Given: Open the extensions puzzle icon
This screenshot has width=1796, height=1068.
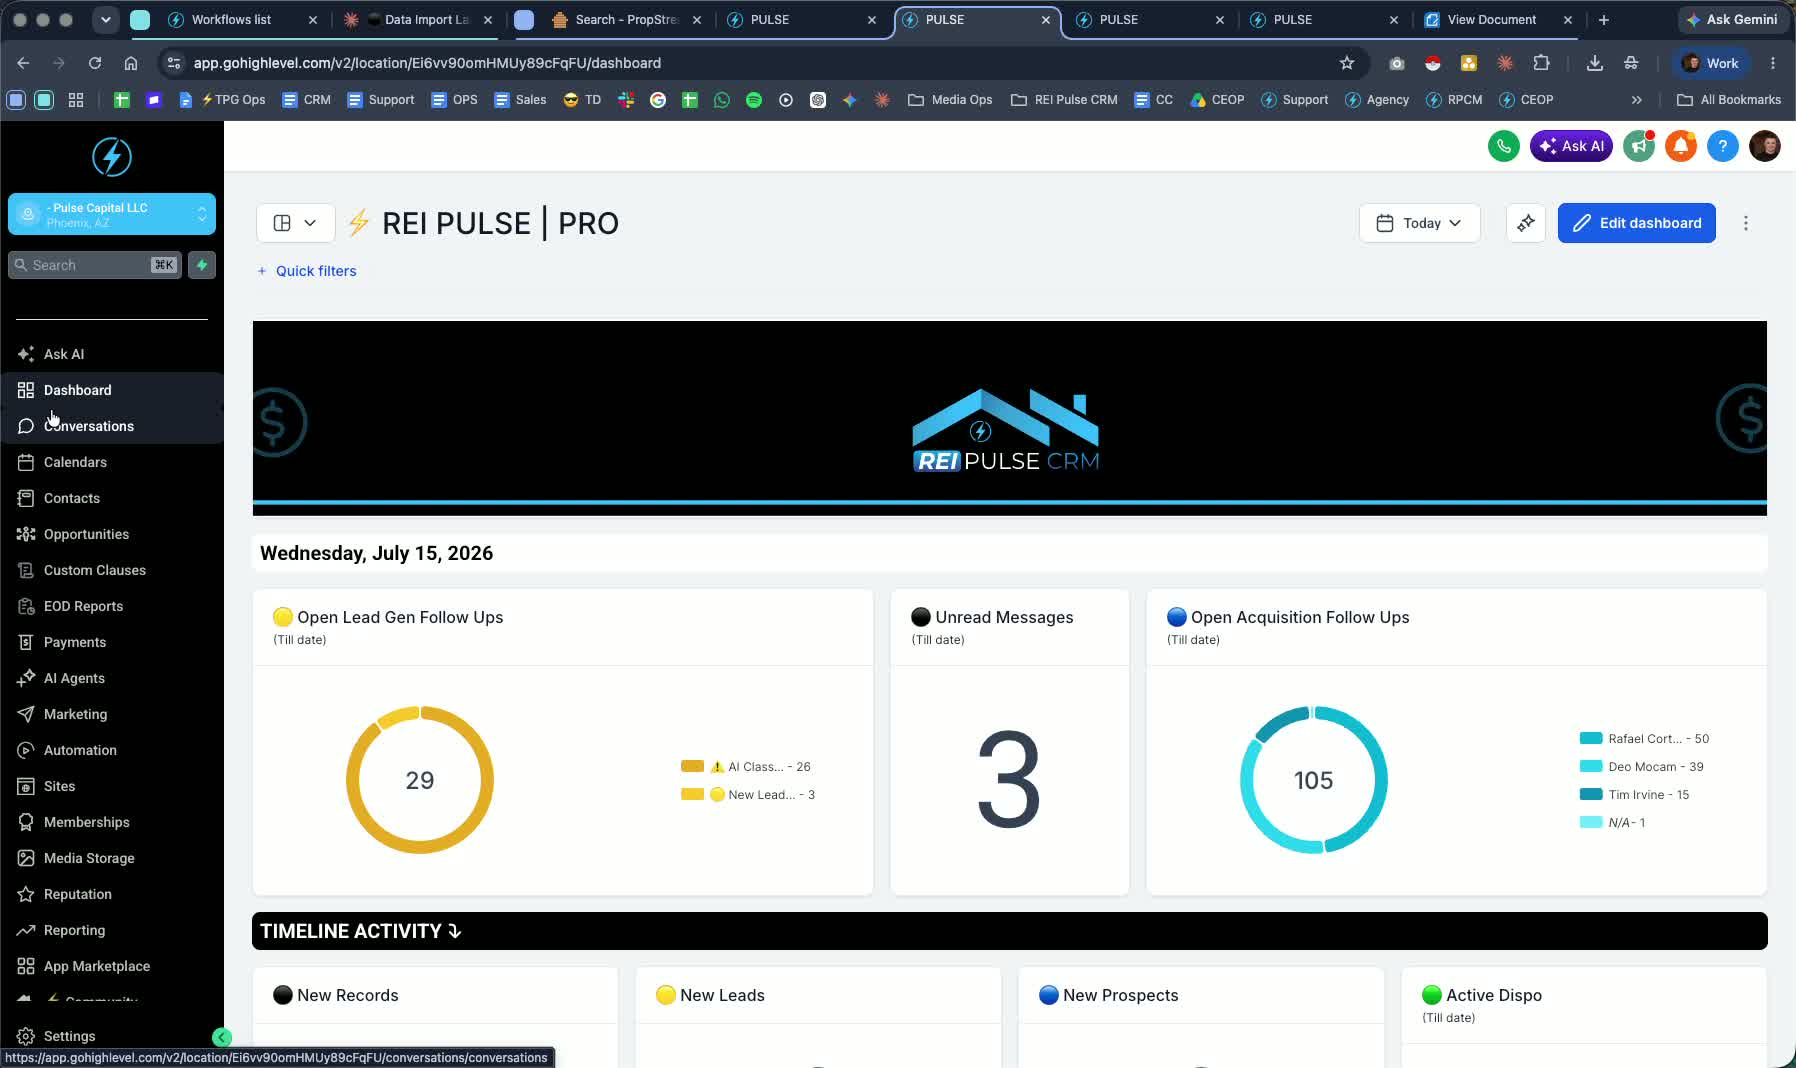Looking at the screenshot, I should click(x=1541, y=63).
